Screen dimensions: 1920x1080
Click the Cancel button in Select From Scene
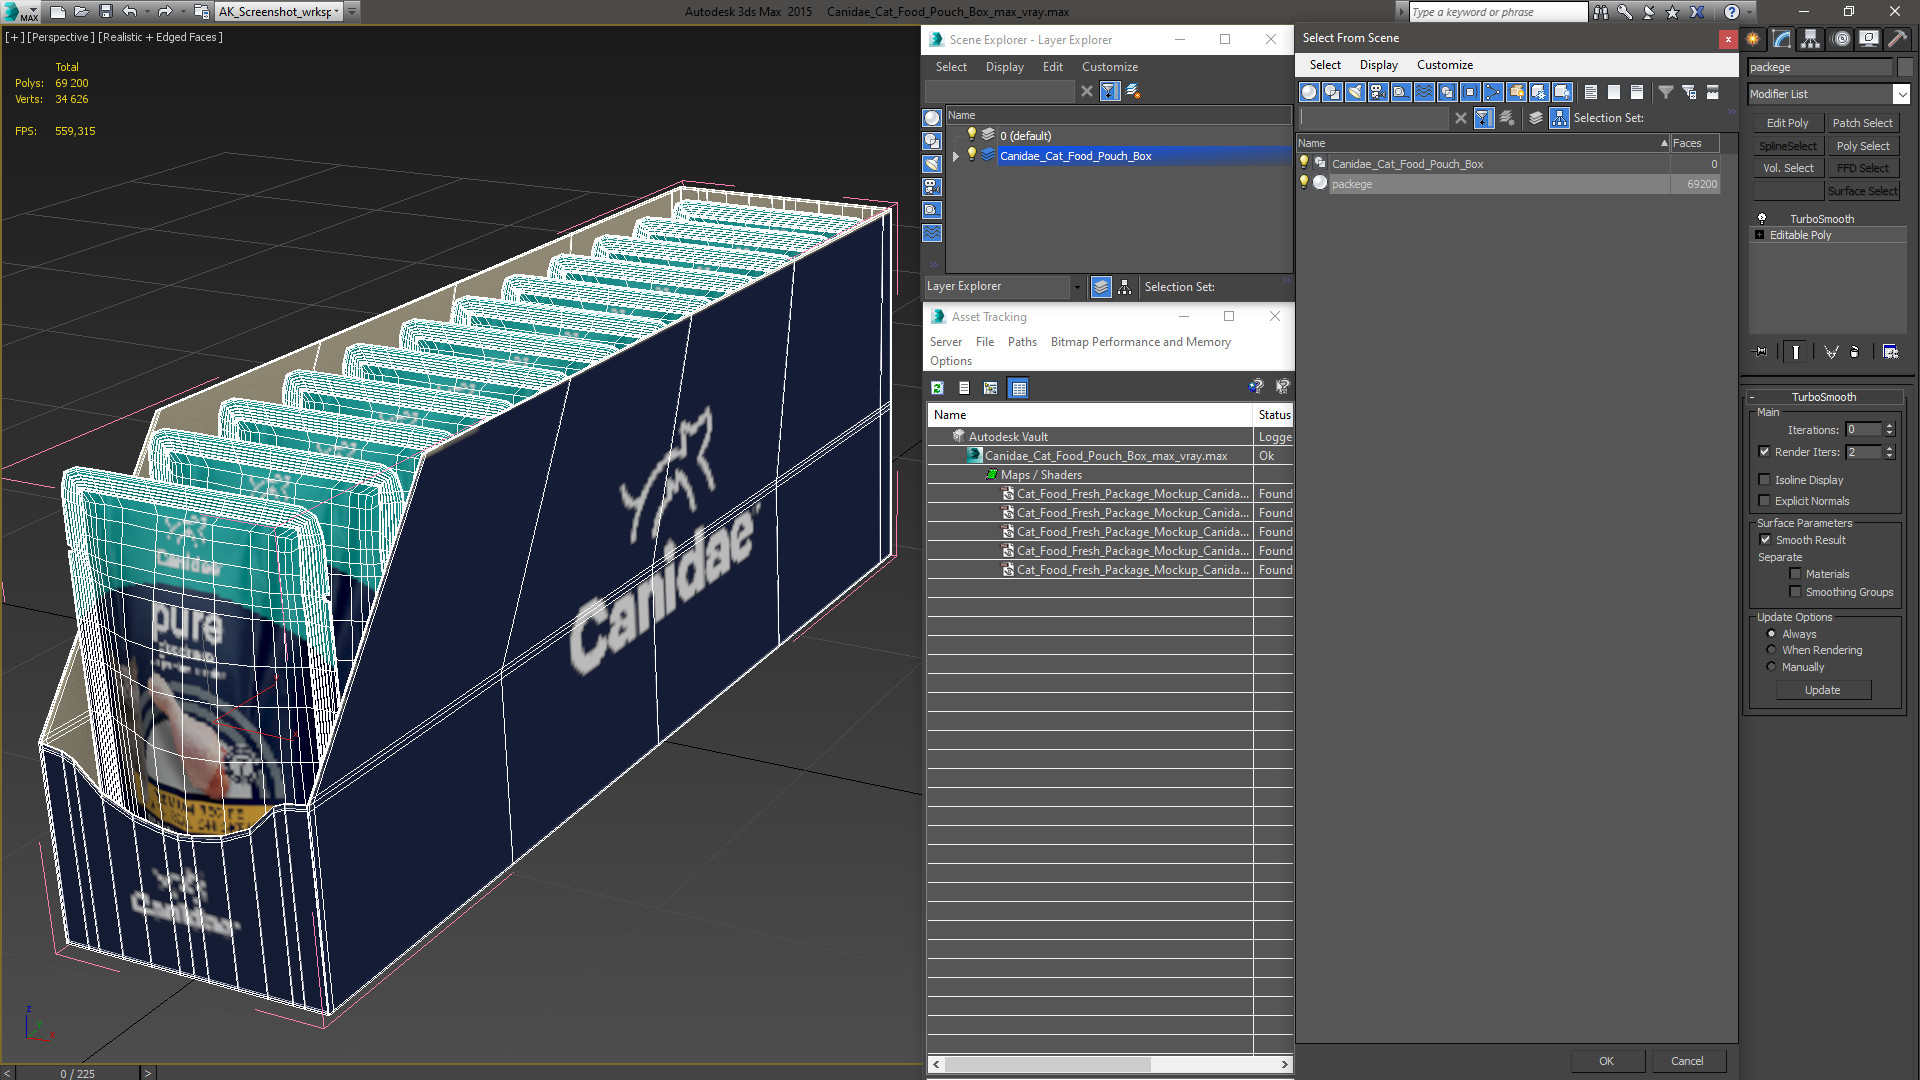pyautogui.click(x=1687, y=1061)
